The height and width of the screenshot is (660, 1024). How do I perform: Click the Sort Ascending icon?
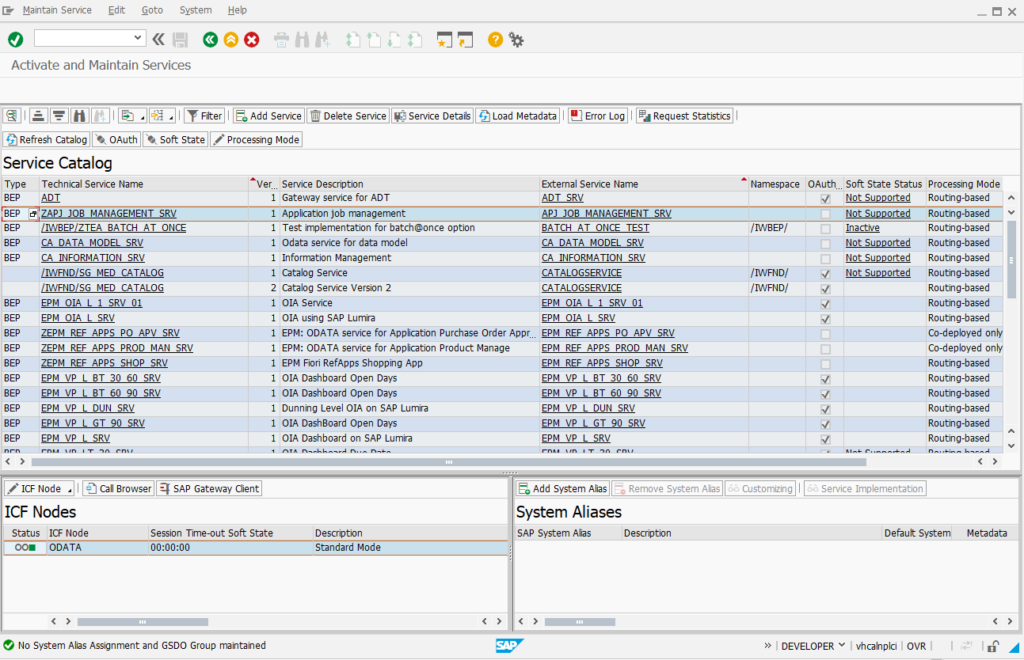point(39,116)
